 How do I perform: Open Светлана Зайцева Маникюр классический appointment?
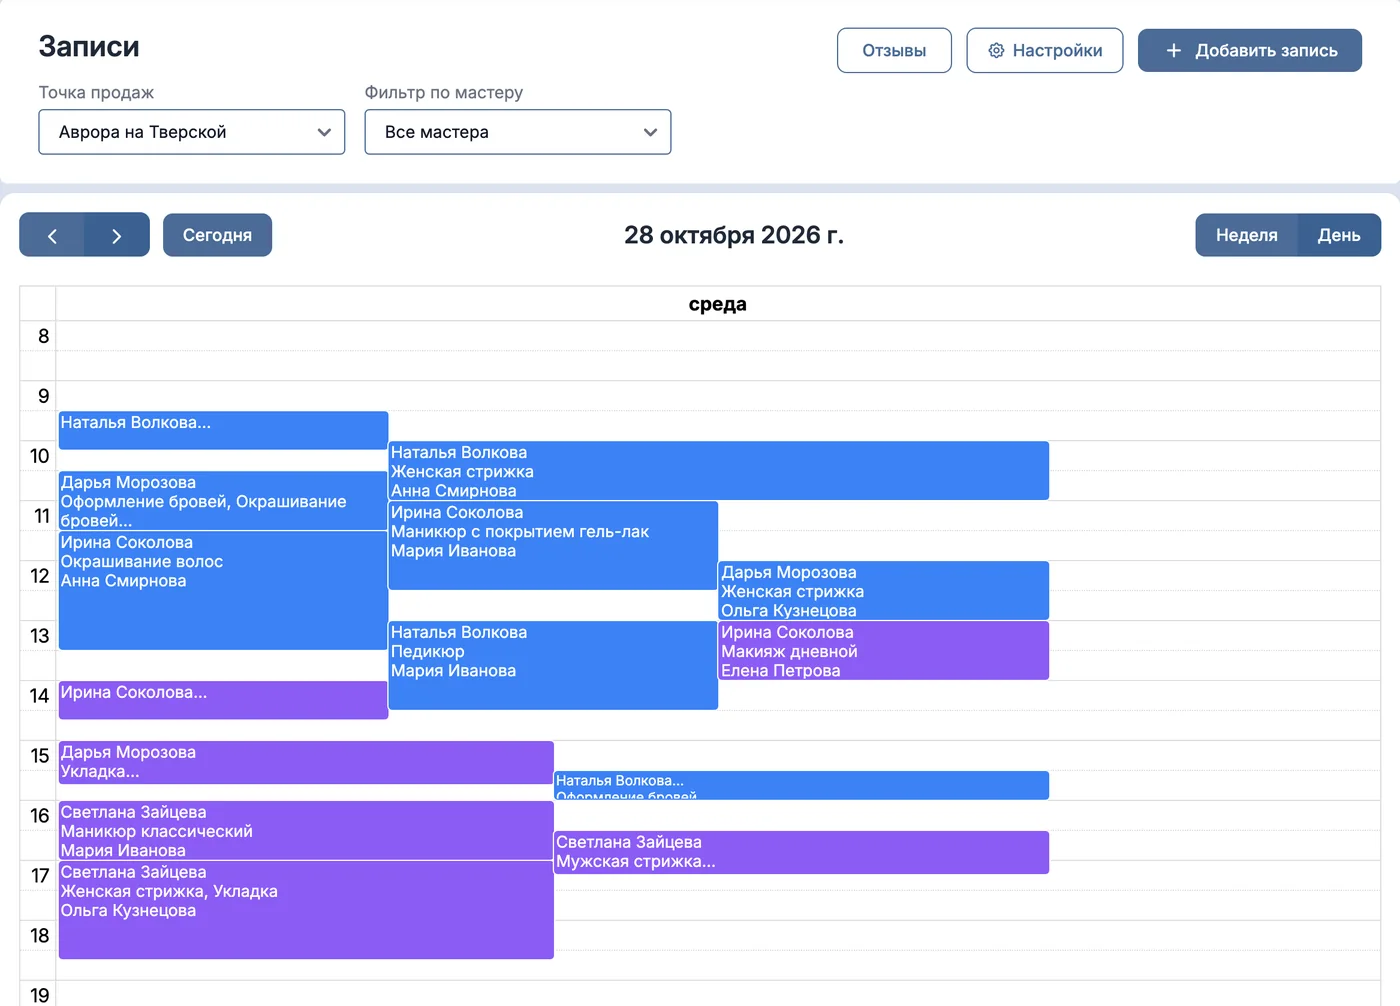click(x=306, y=831)
